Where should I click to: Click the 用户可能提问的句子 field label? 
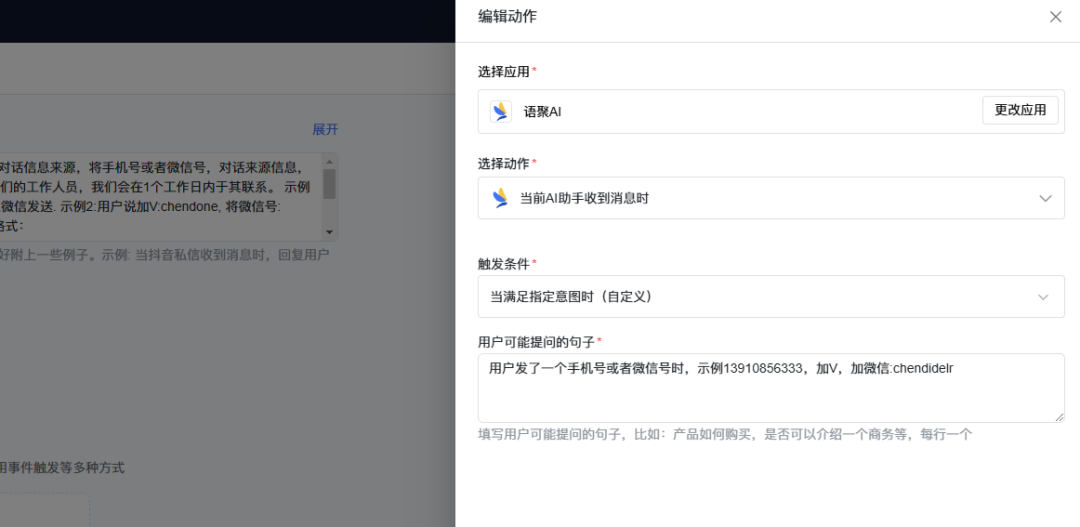(x=537, y=341)
